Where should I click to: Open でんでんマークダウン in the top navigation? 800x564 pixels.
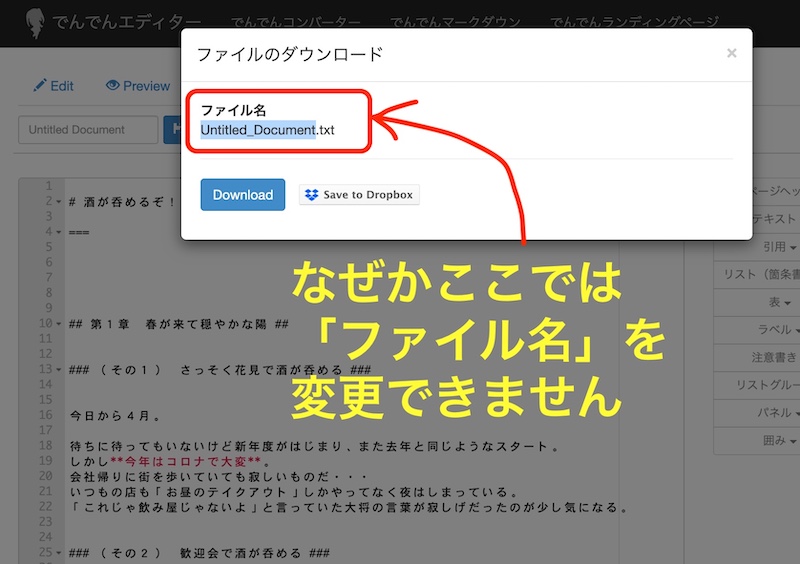tap(455, 22)
